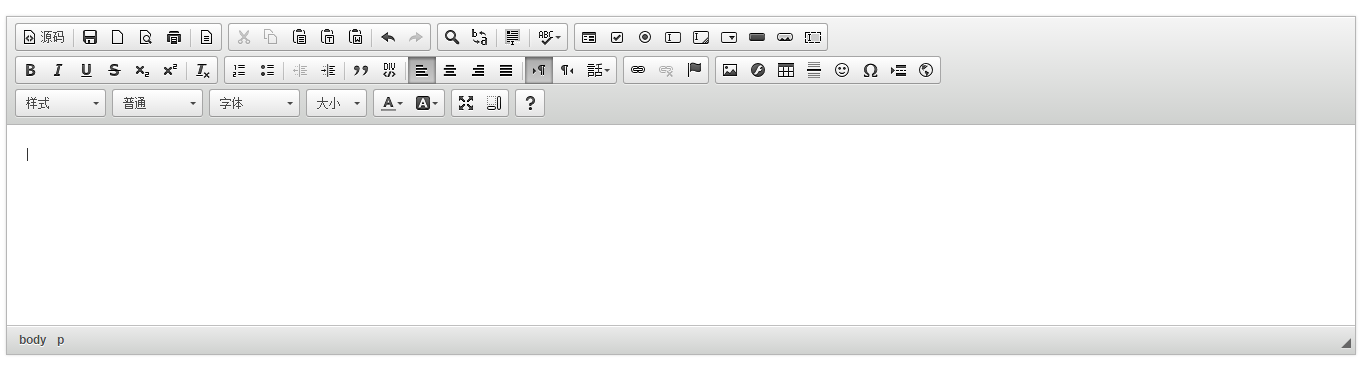Insert a bulleted list
Viewport: 1364px width, 372px height.
[267, 70]
